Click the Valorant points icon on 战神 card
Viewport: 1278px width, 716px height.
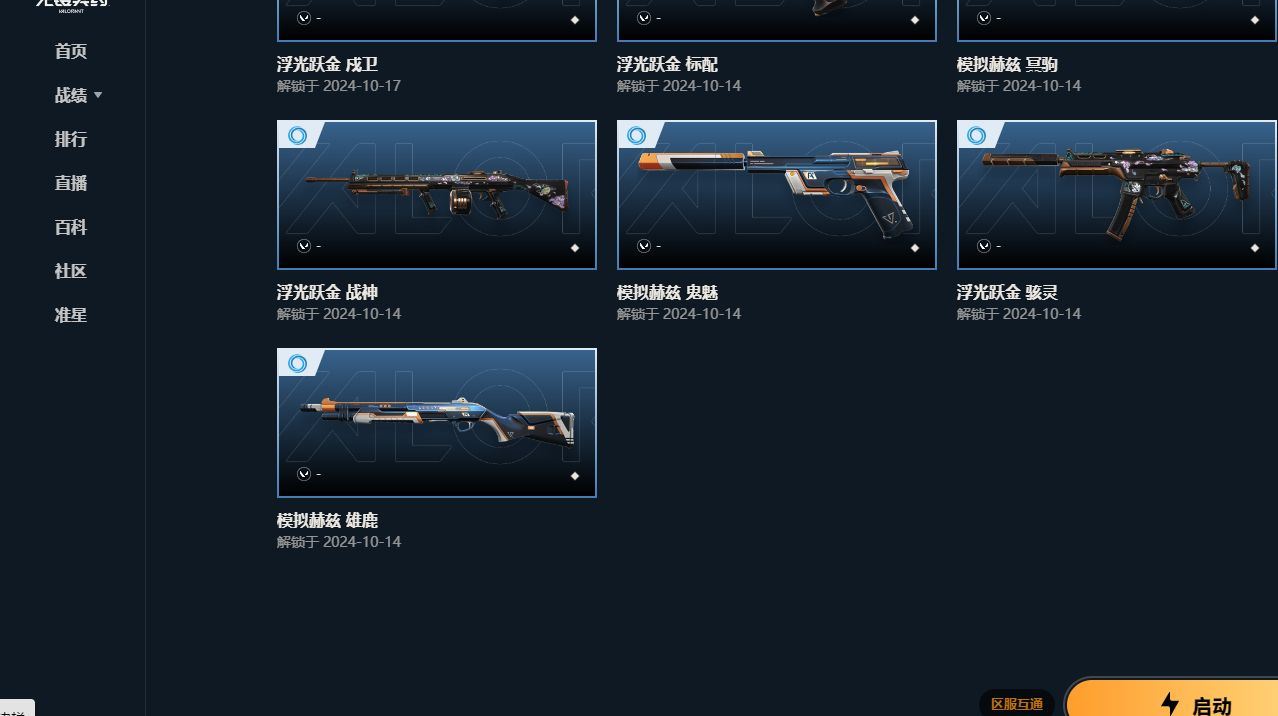[304, 246]
